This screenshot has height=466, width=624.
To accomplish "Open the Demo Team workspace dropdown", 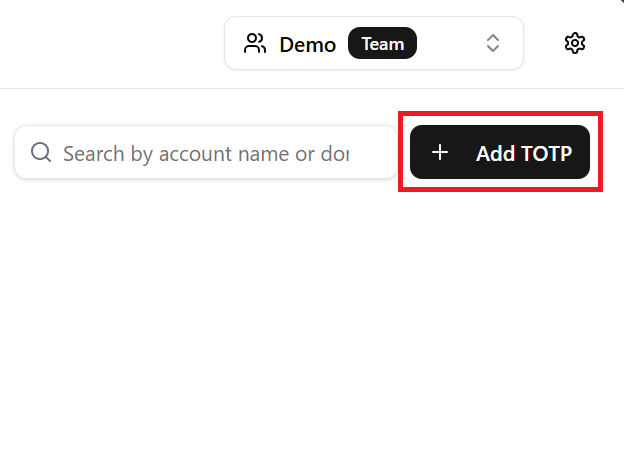I will pos(374,43).
